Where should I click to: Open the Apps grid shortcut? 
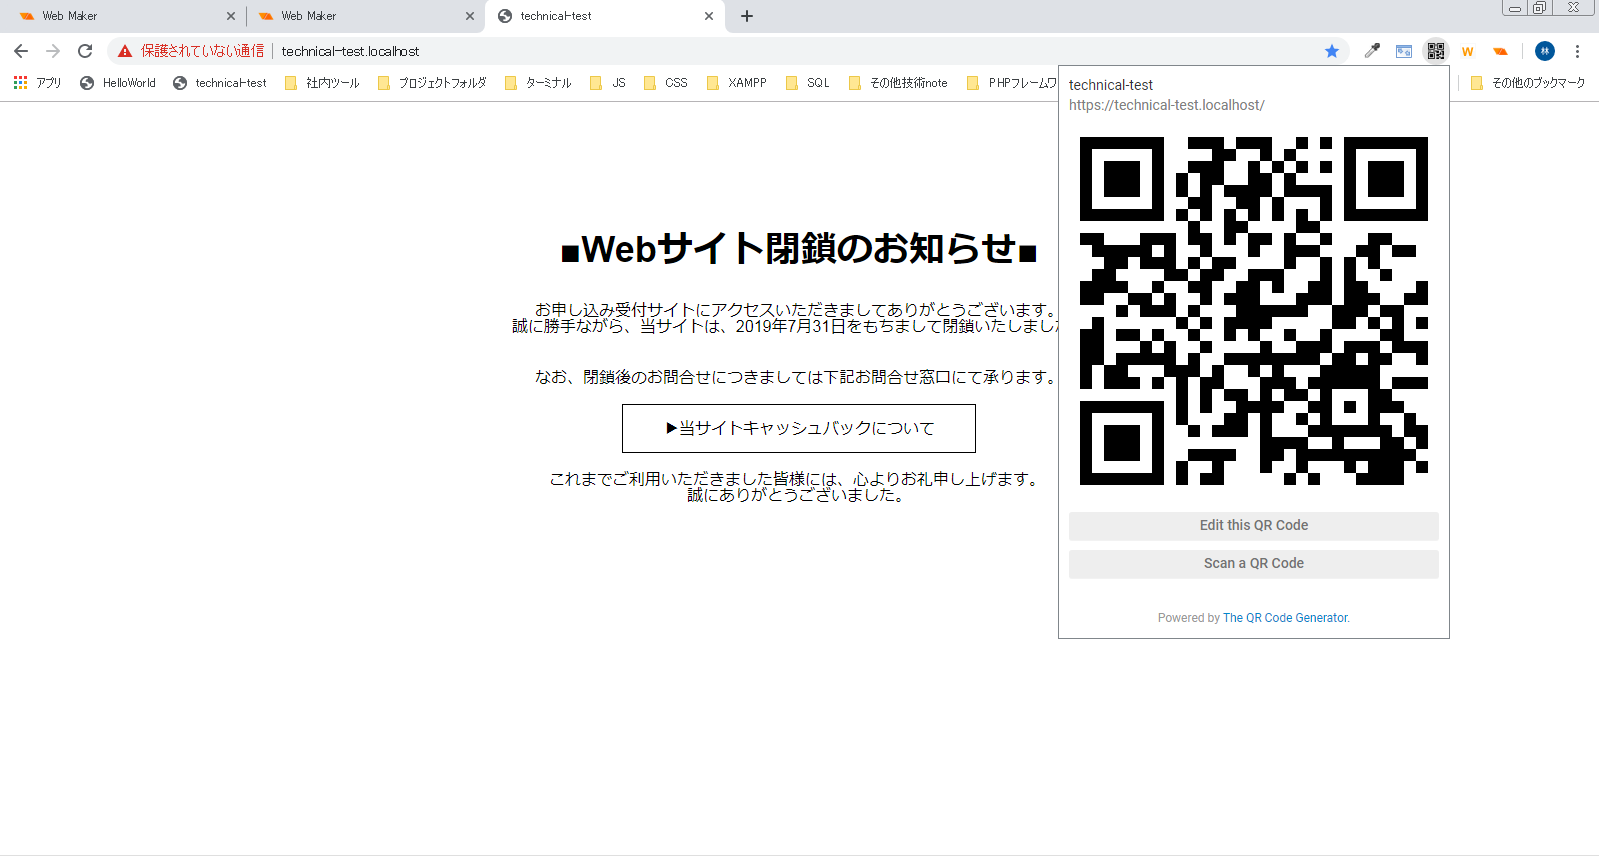pyautogui.click(x=37, y=83)
